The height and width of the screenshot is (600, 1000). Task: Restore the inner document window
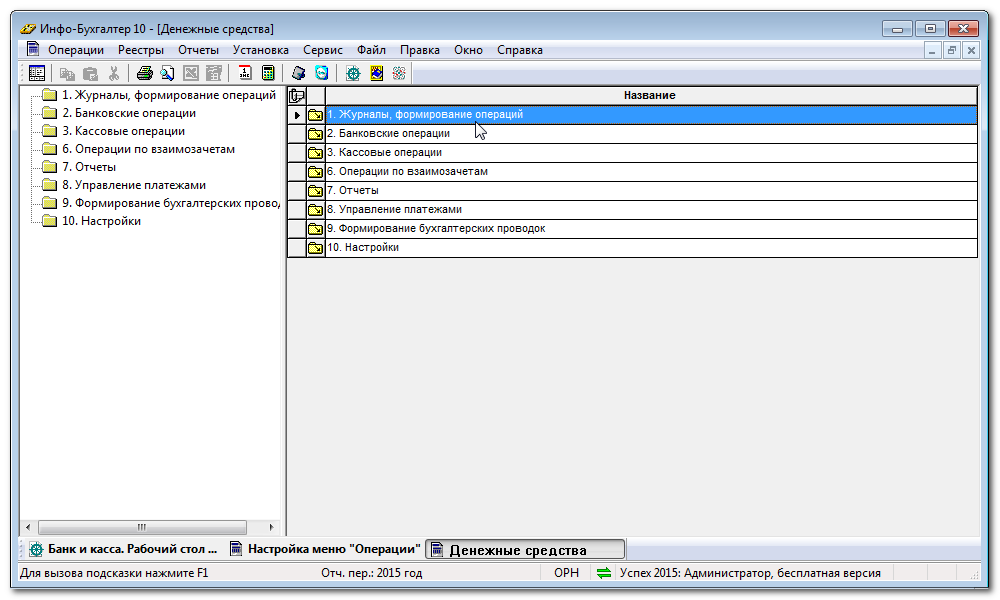pyautogui.click(x=952, y=50)
